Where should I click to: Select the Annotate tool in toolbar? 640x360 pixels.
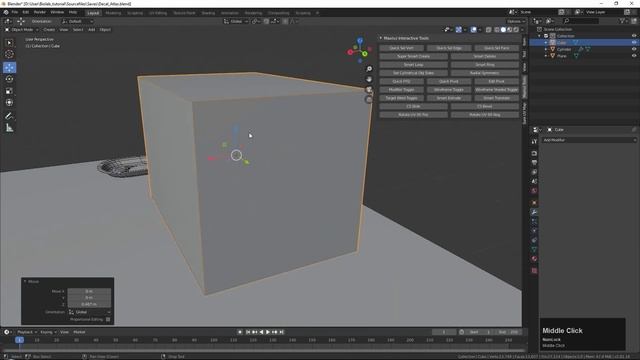[x=9, y=116]
